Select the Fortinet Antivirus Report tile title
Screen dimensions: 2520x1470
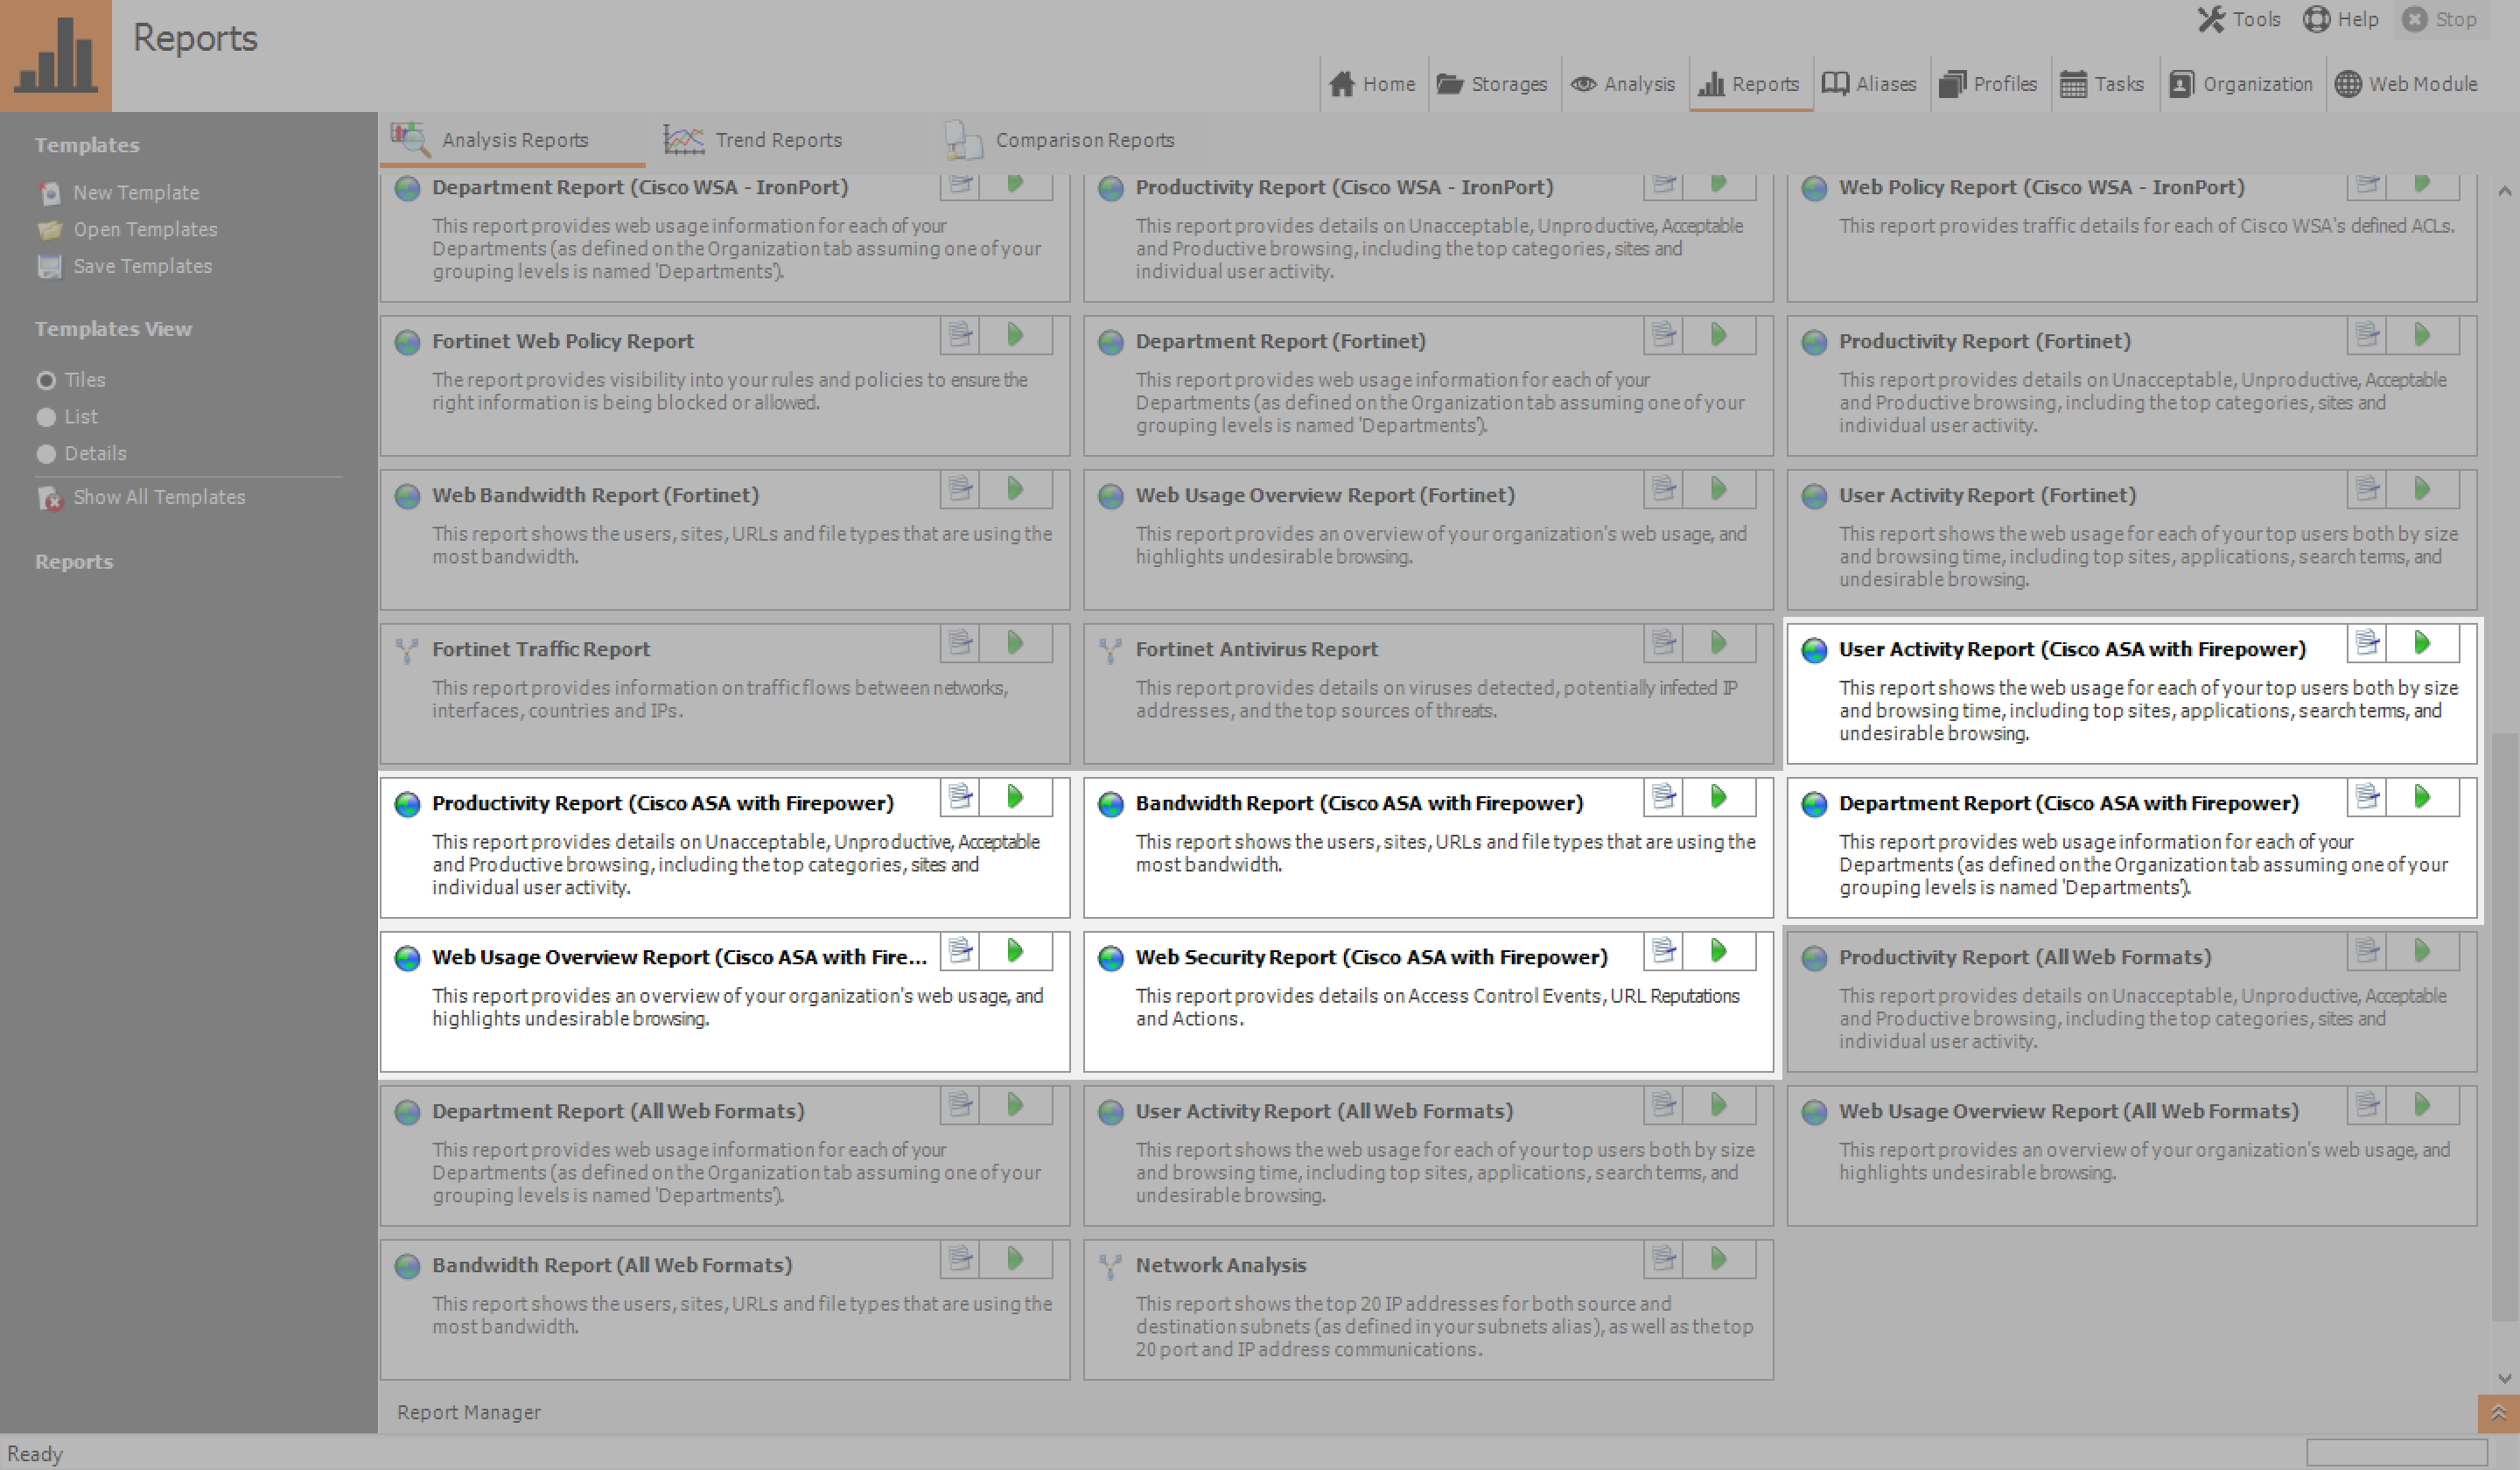(x=1256, y=649)
